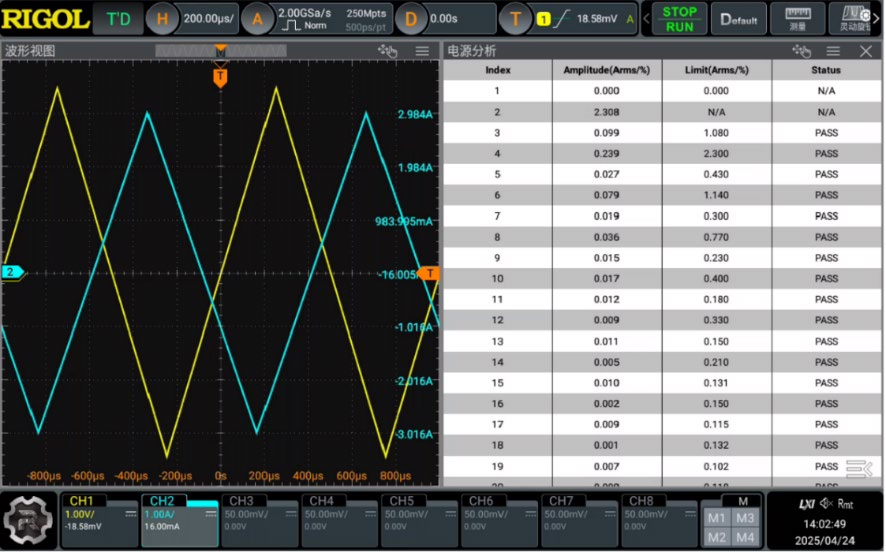Click the 2.308 amplitude cell in row 2
886x552 pixels.
pos(607,112)
